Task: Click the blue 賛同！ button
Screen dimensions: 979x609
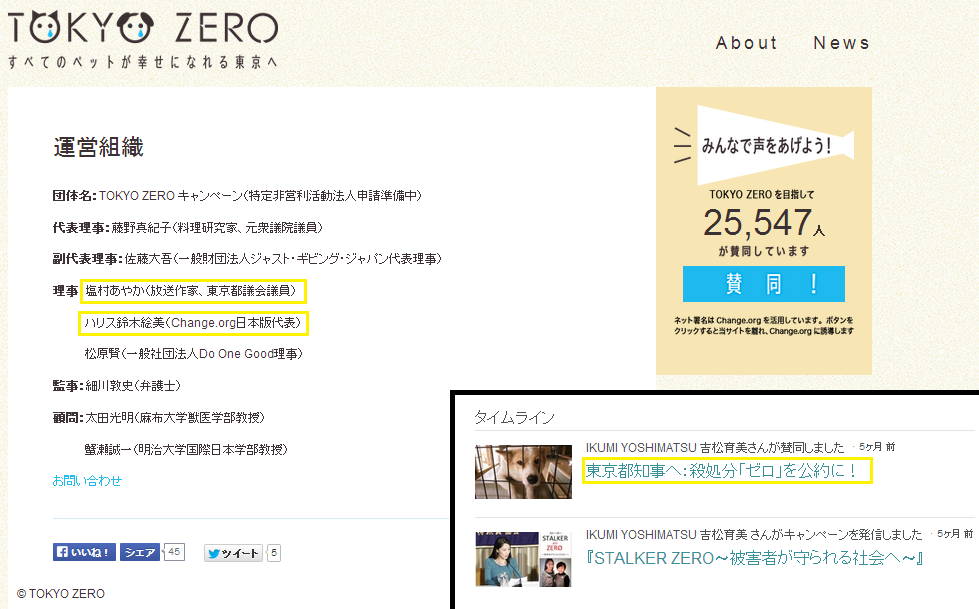Action: (764, 284)
